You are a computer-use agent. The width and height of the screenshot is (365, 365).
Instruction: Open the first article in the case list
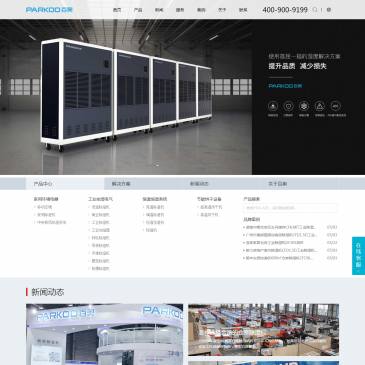click(280, 227)
